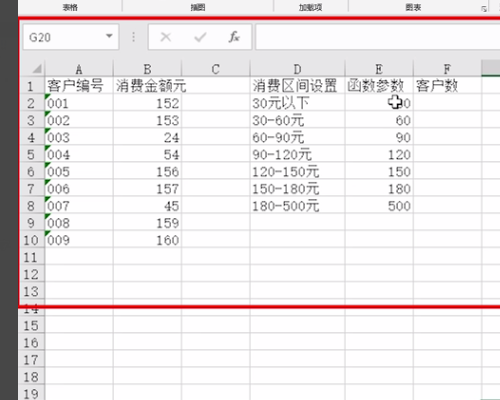Select column A header
500x400 pixels.
(x=79, y=69)
